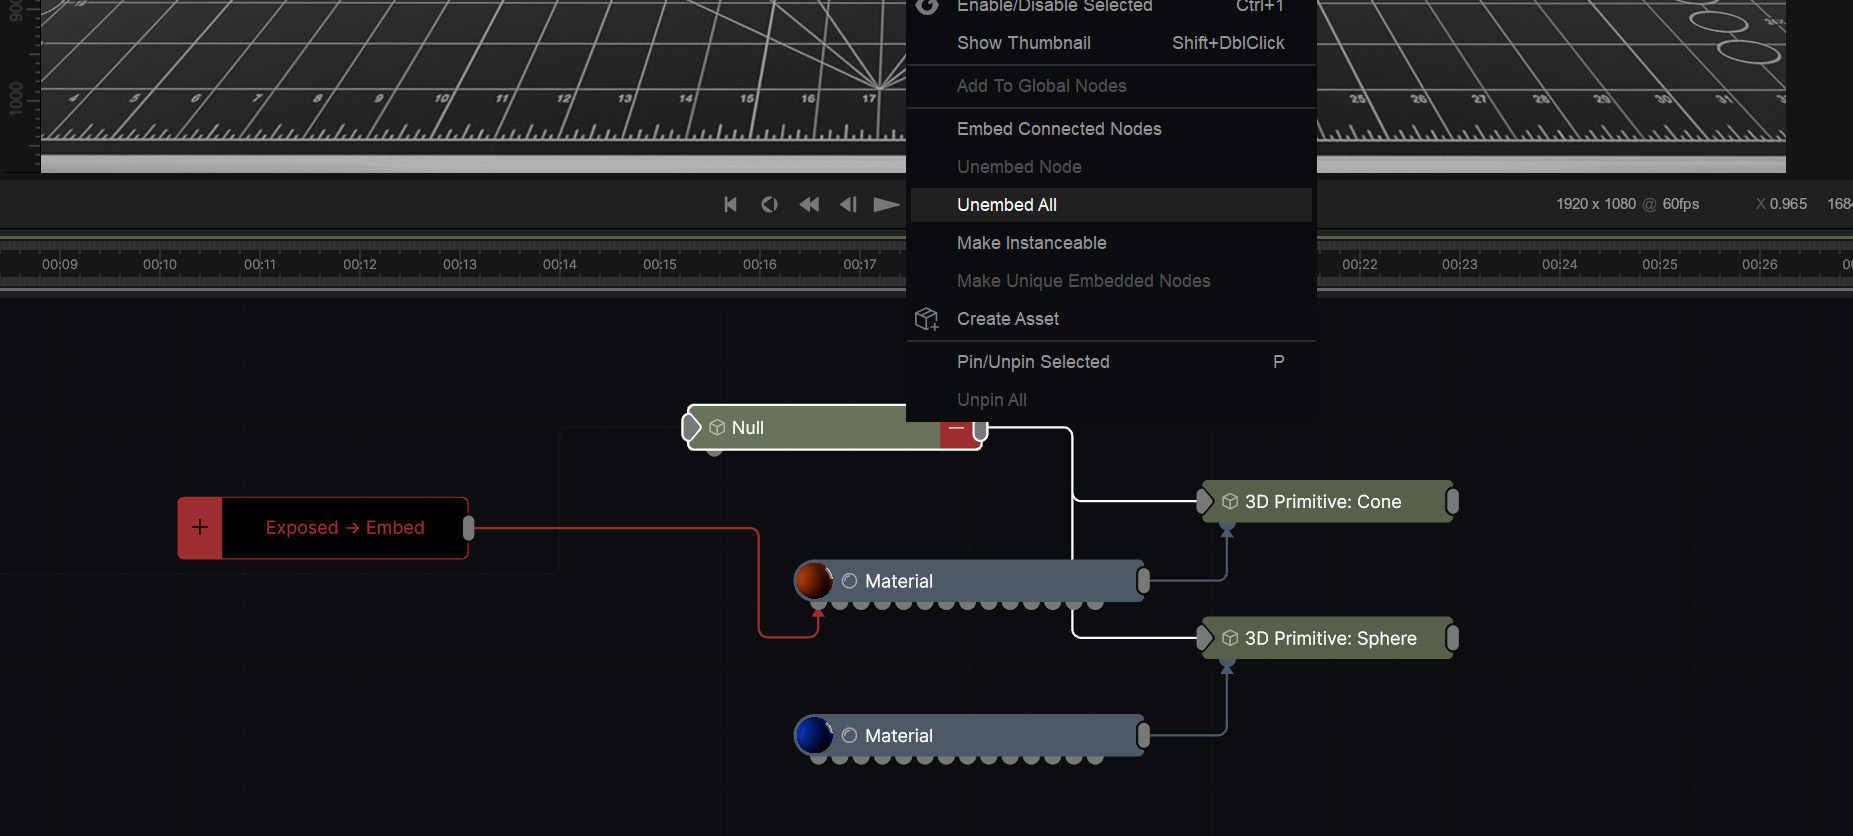1853x836 pixels.
Task: Click Embed Connected Nodes menu entry
Action: [x=1058, y=129]
